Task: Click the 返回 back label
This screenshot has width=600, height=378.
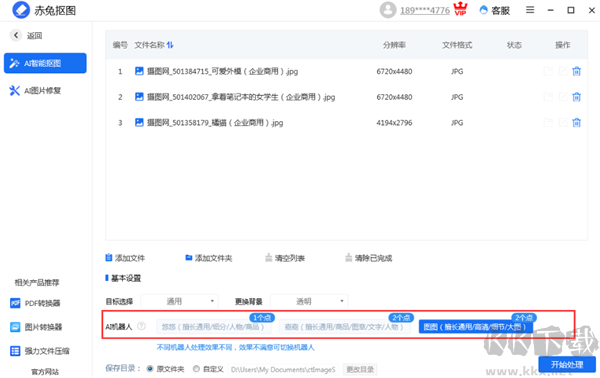Action: 34,36
